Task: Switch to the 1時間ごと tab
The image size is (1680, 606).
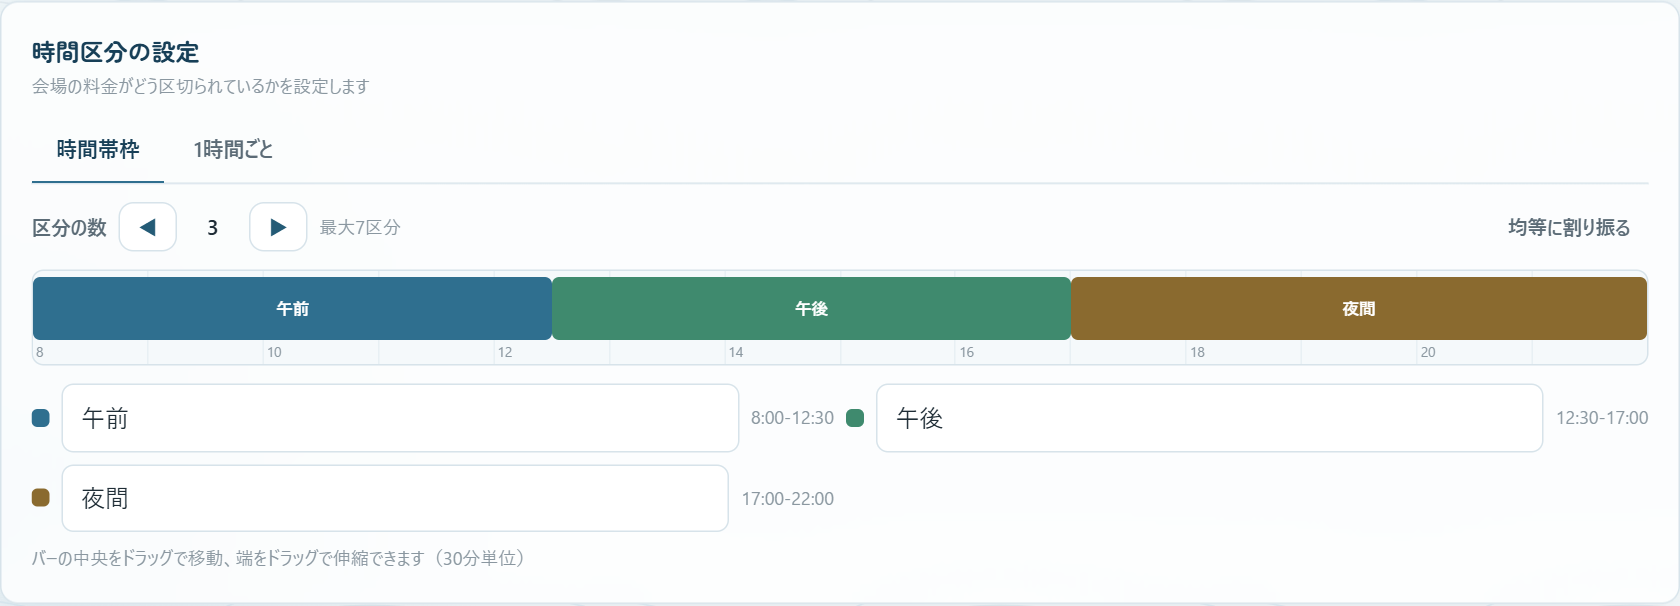Action: tap(233, 150)
